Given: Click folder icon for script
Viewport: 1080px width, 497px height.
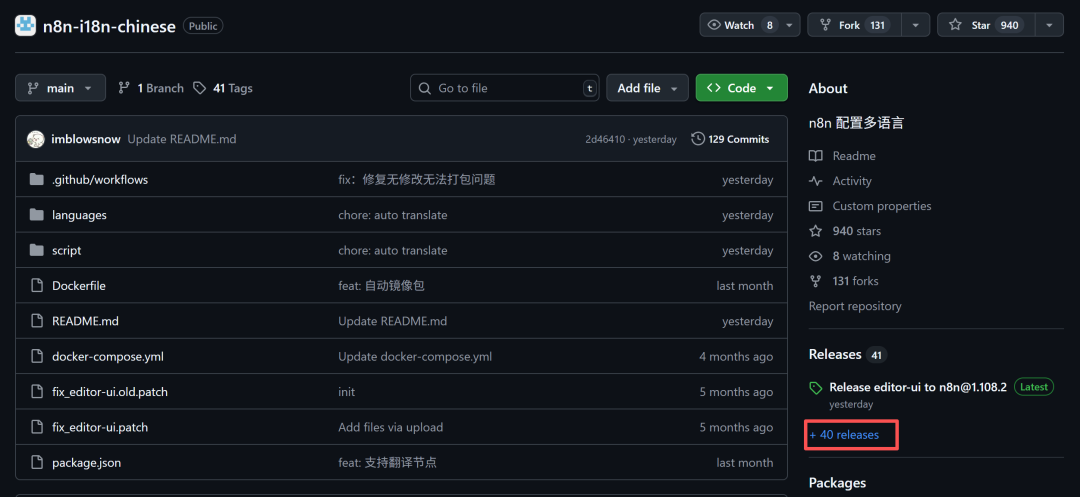Looking at the screenshot, I should point(37,251).
